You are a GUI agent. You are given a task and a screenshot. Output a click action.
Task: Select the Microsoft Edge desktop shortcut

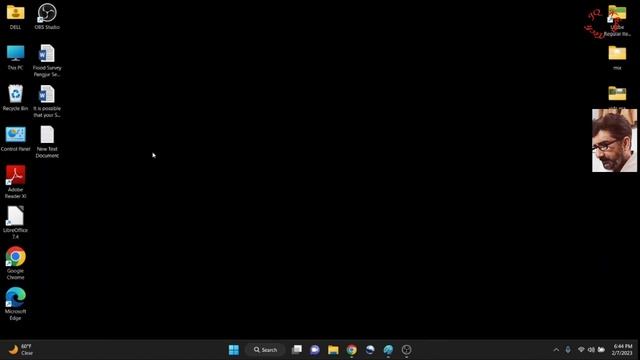pyautogui.click(x=16, y=304)
